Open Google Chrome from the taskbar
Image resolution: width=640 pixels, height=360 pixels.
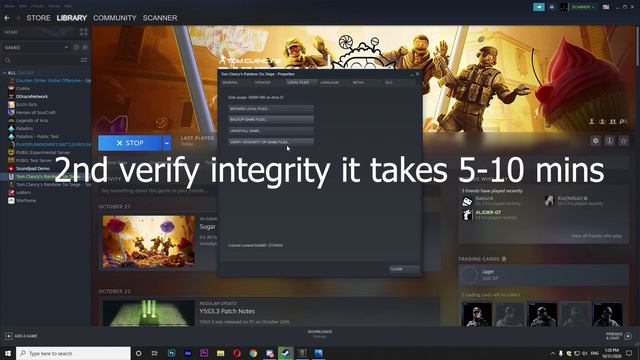coord(253,353)
